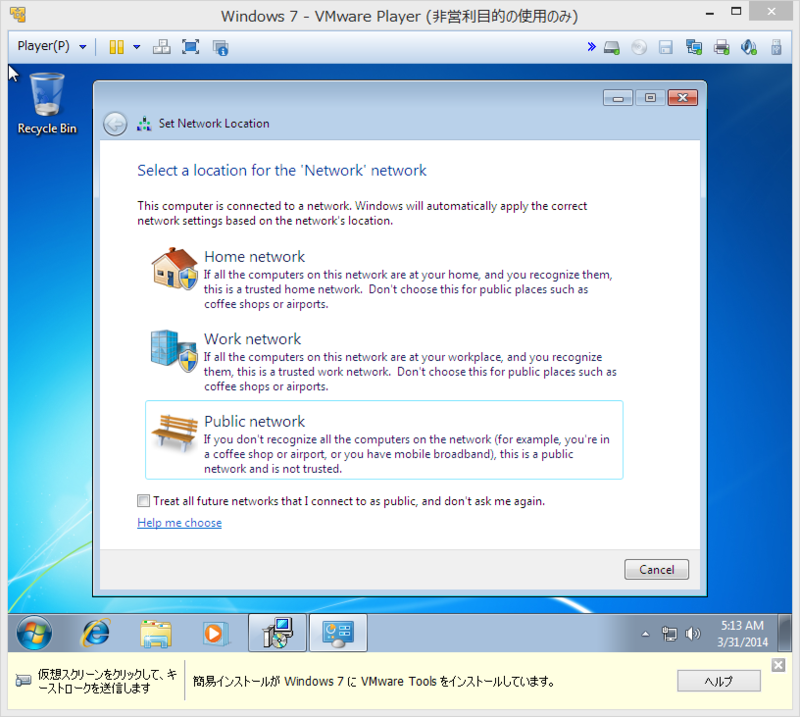The image size is (800, 717).
Task: Click the floppy drive device icon
Action: pyautogui.click(x=666, y=47)
